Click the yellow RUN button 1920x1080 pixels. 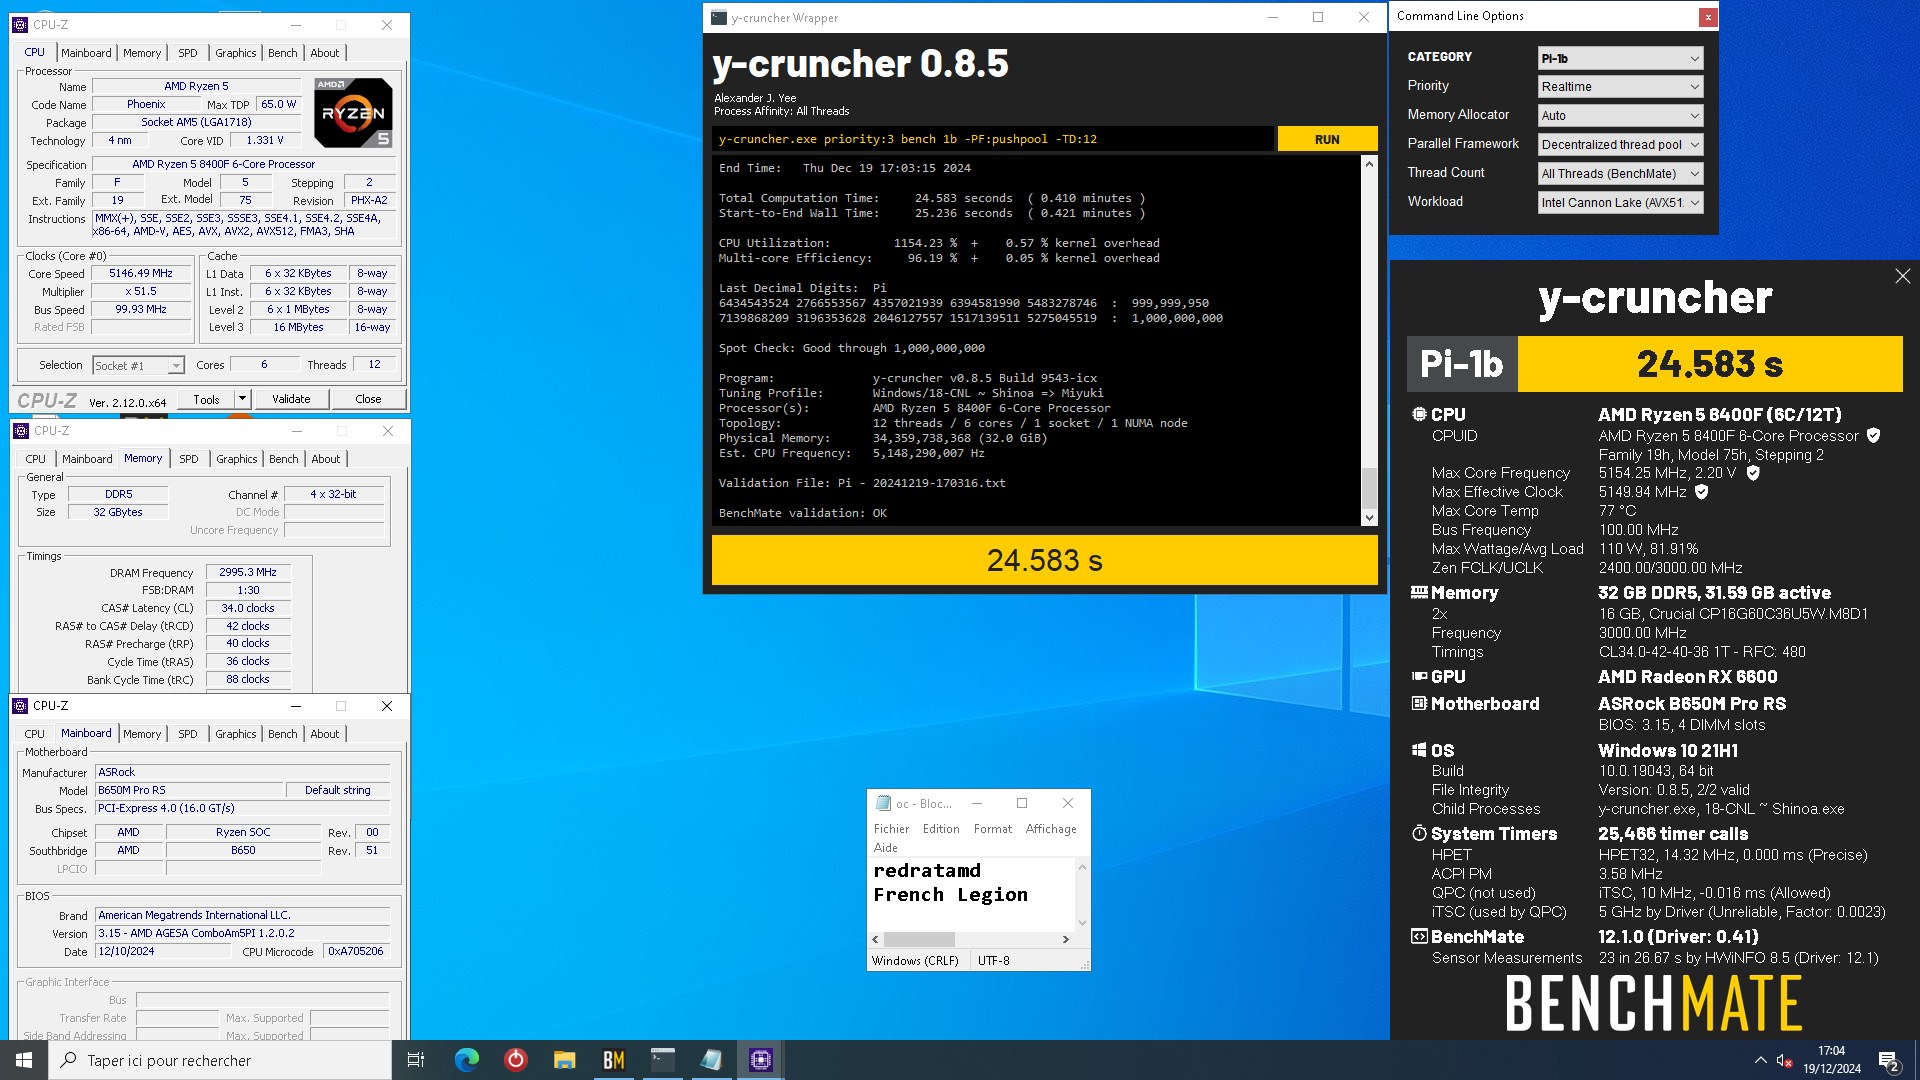point(1327,140)
